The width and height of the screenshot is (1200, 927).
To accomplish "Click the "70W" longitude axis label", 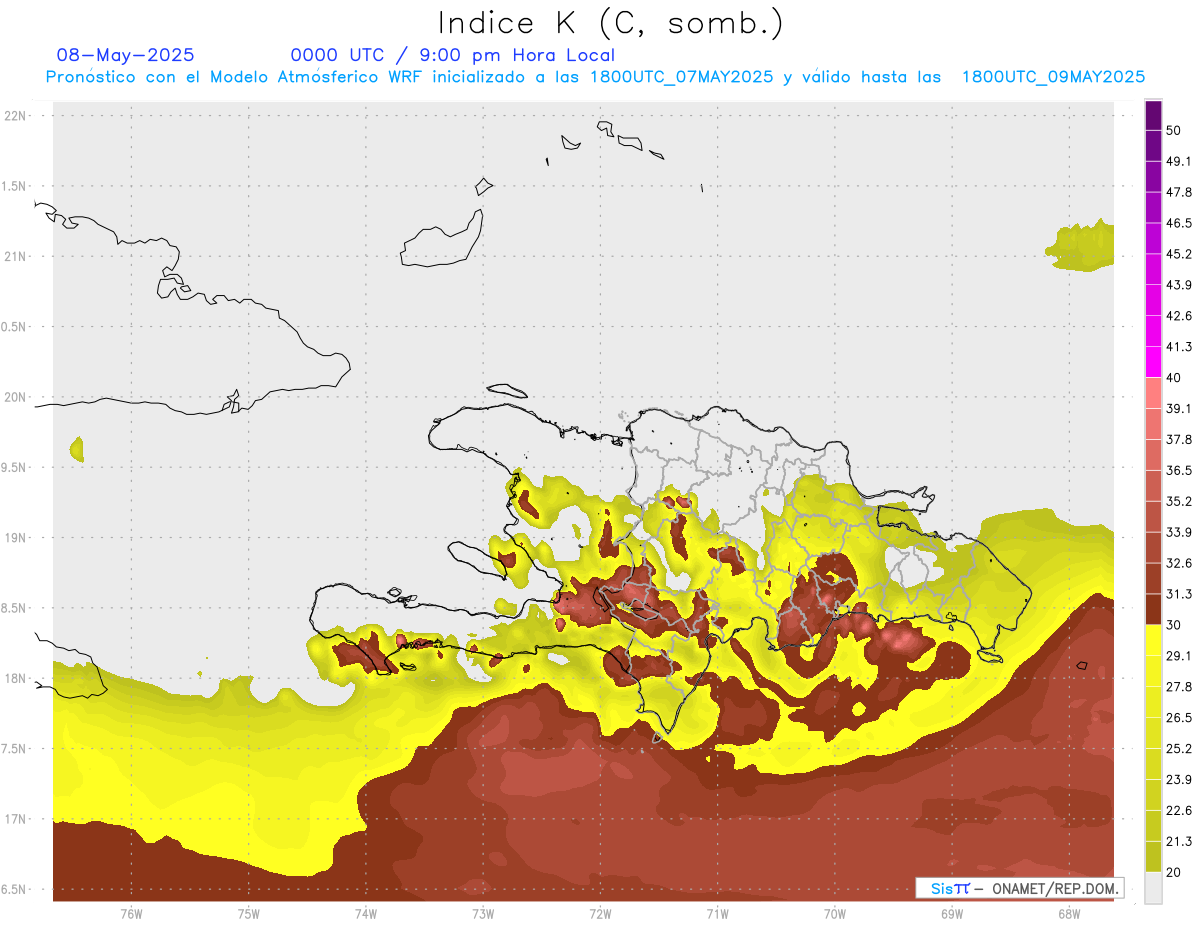I will [x=835, y=914].
